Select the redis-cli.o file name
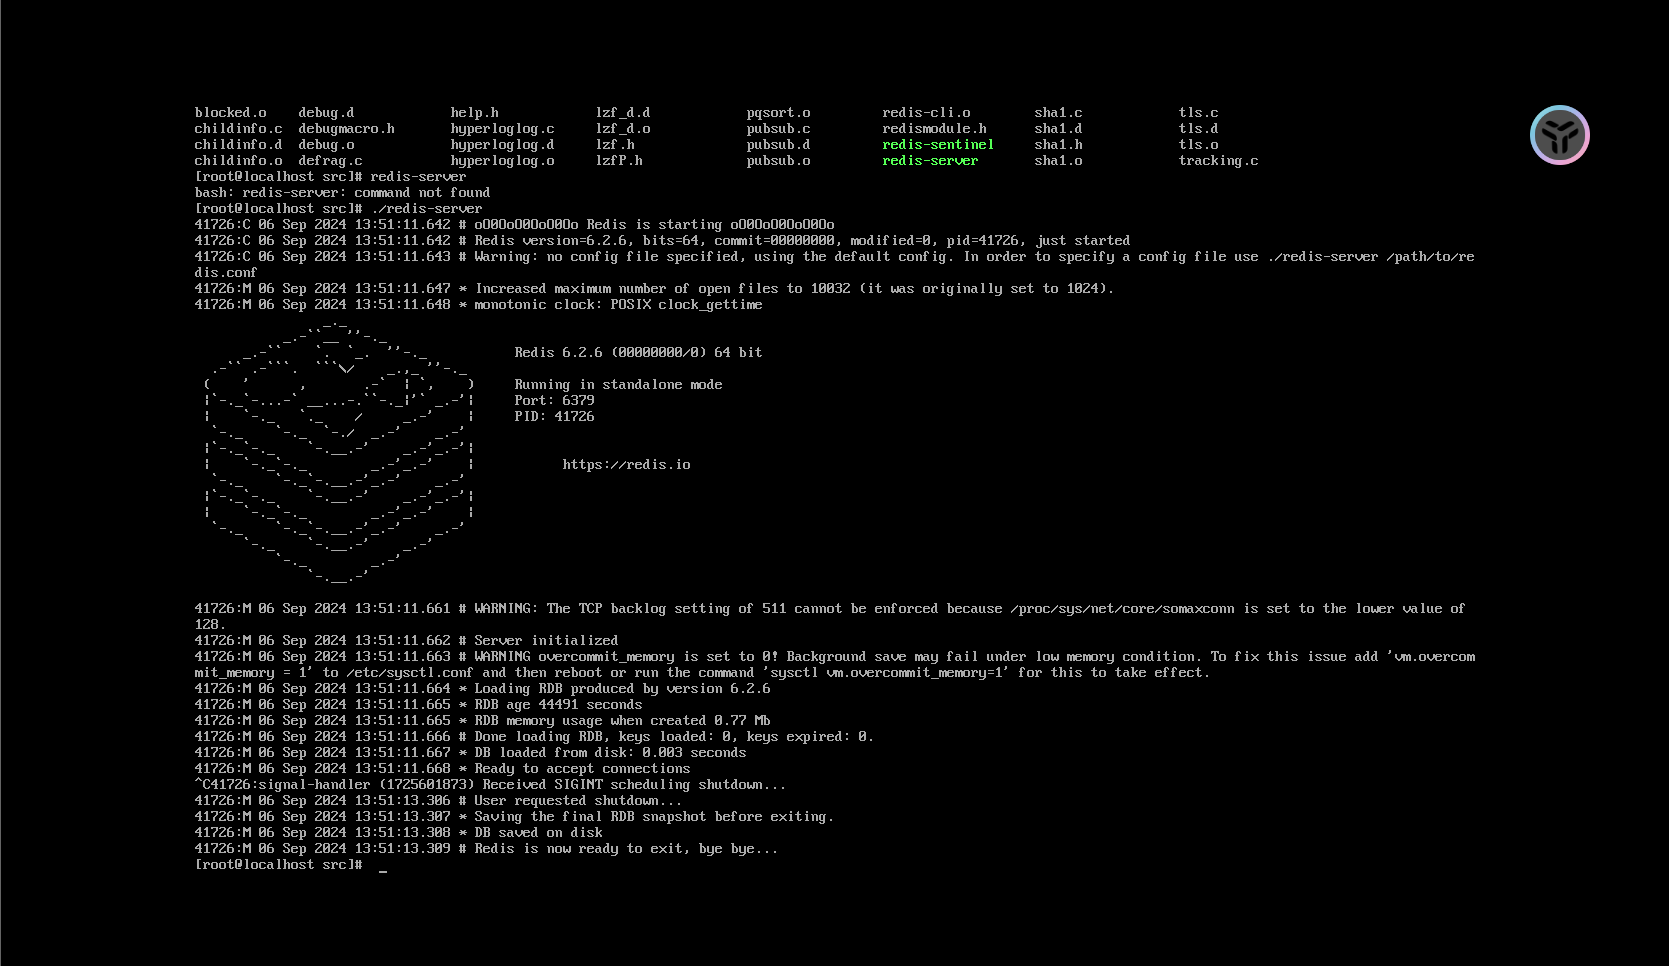Viewport: 1669px width, 966px height. [926, 112]
